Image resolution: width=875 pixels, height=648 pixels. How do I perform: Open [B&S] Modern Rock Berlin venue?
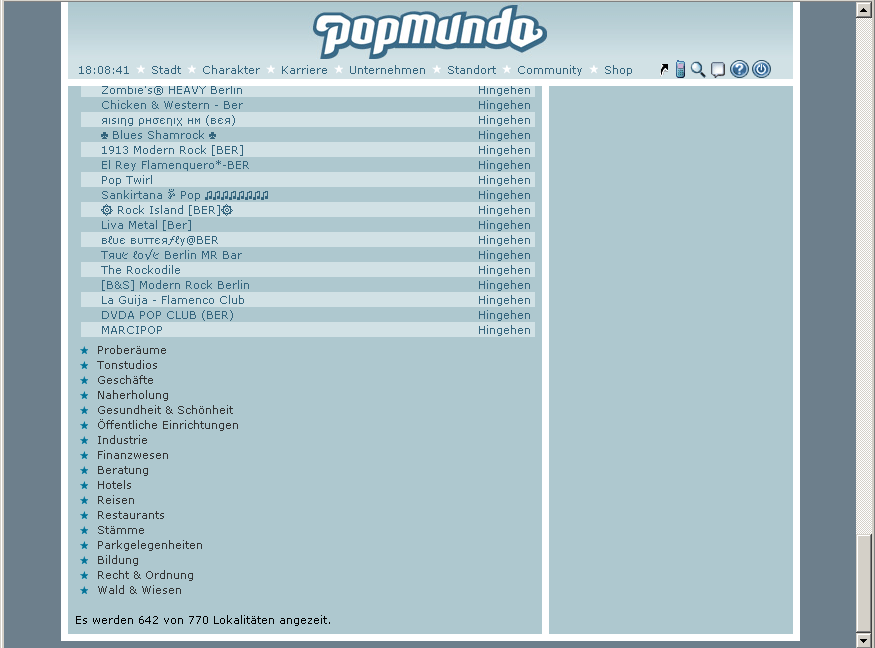[175, 285]
